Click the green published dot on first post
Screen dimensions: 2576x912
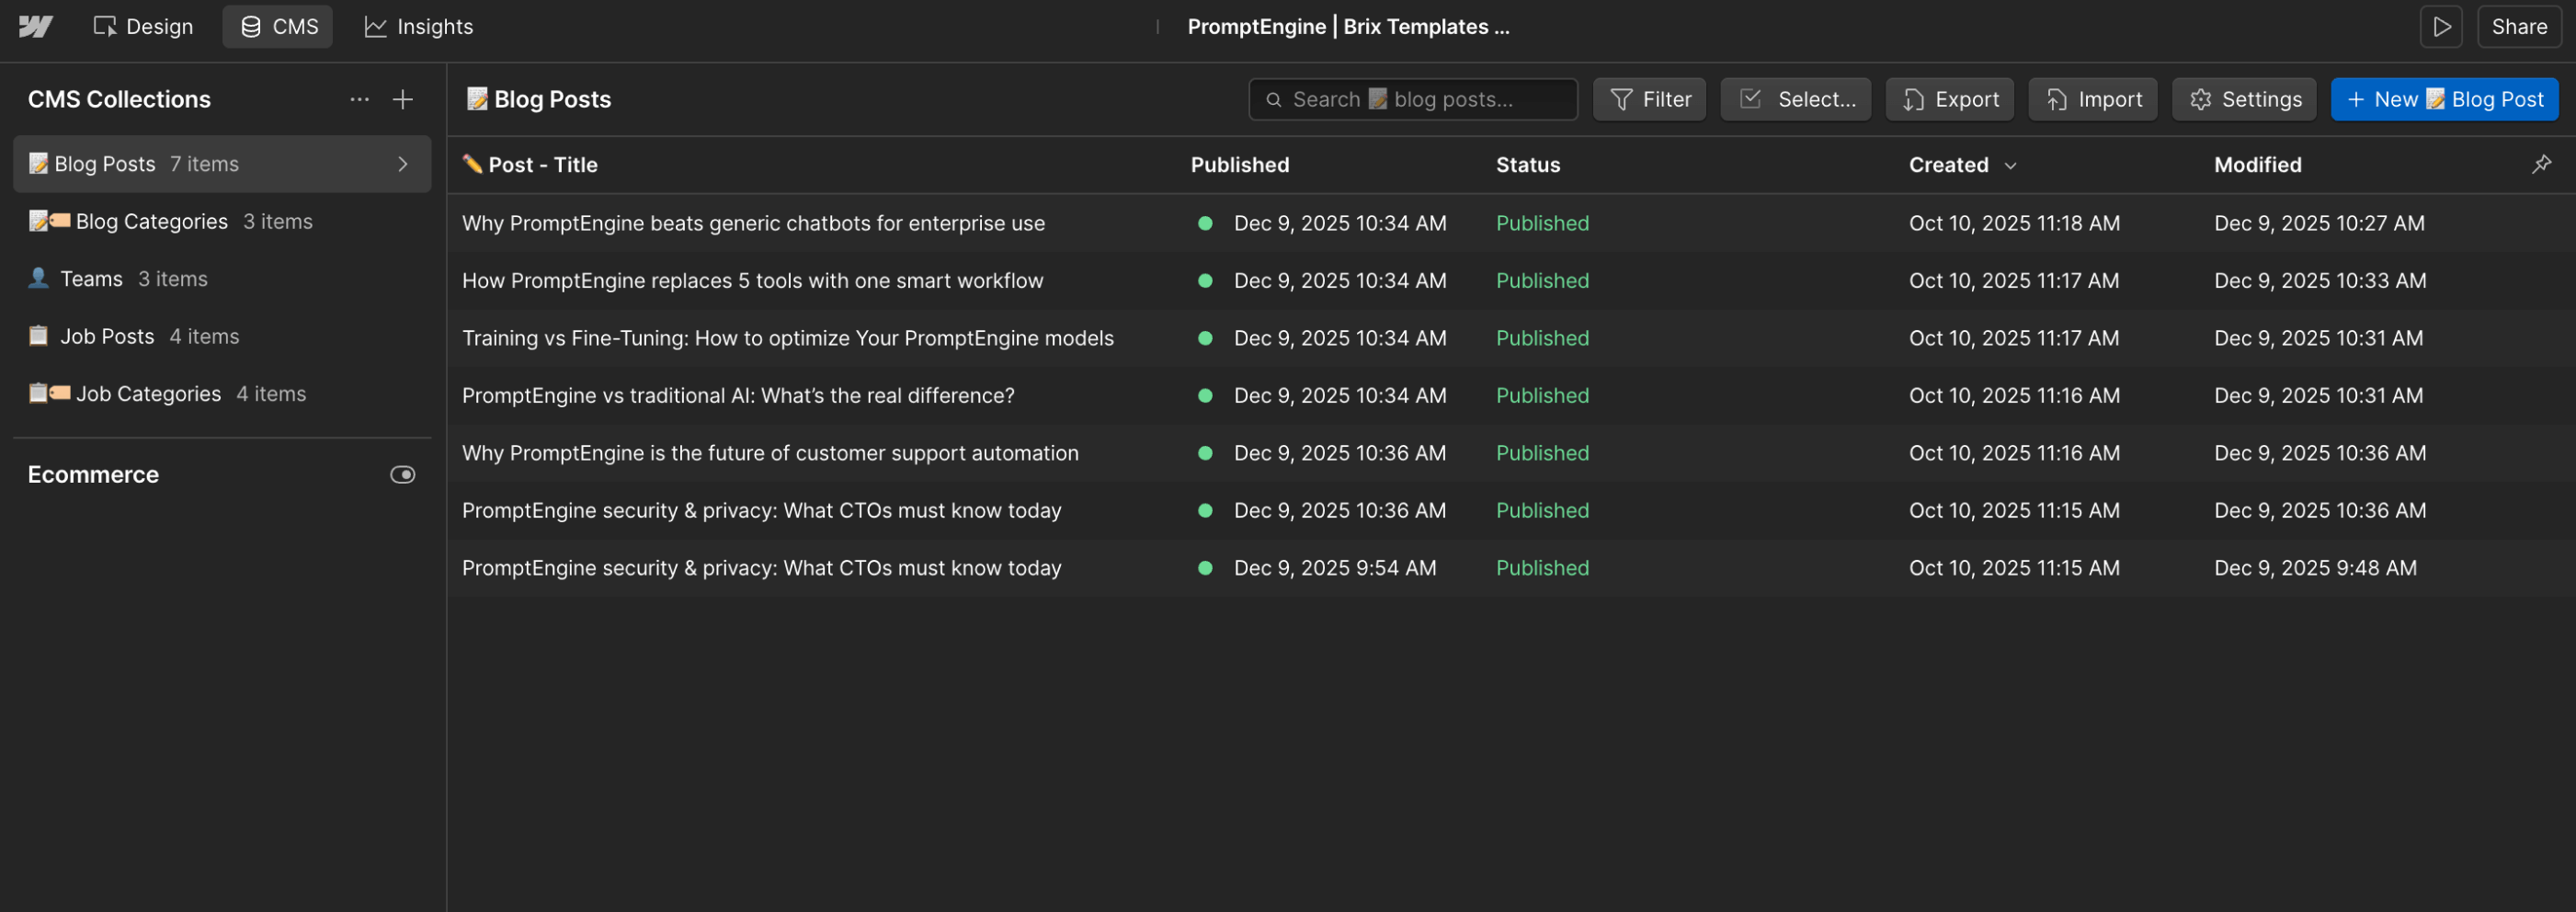tap(1206, 224)
